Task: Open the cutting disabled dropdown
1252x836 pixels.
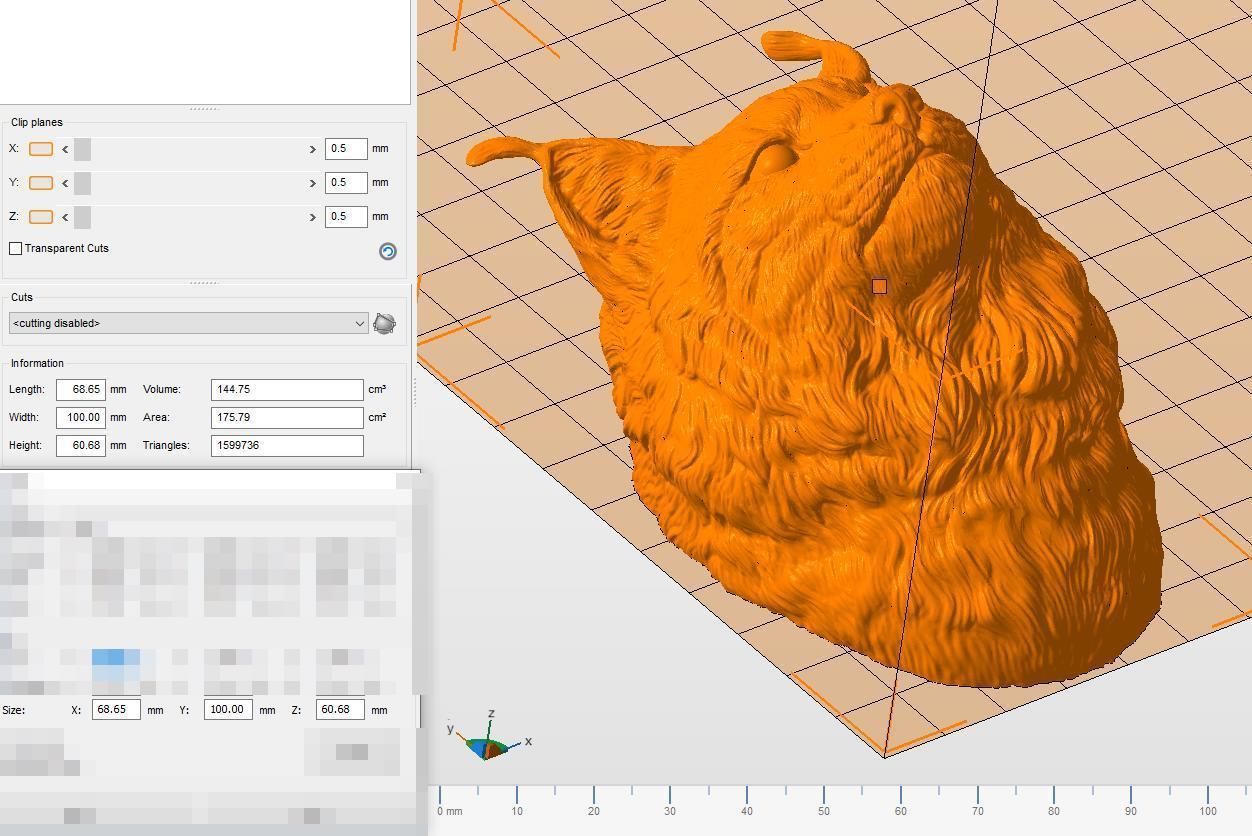Action: 189,323
